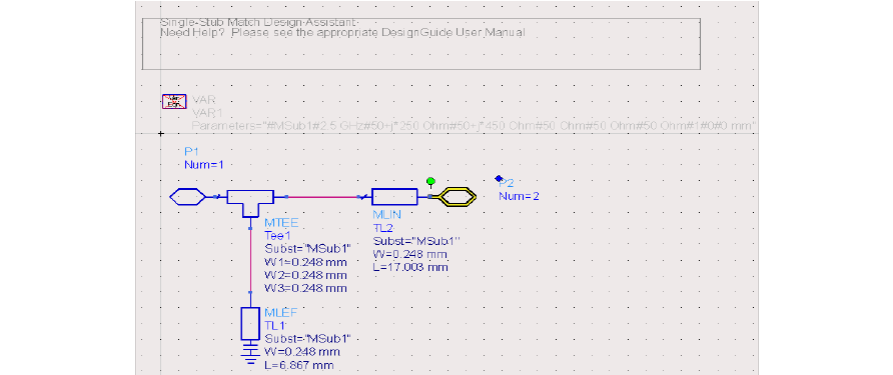Screen dimensions: 893x375
Task: Select the P1 input port symbol
Action: (187, 197)
